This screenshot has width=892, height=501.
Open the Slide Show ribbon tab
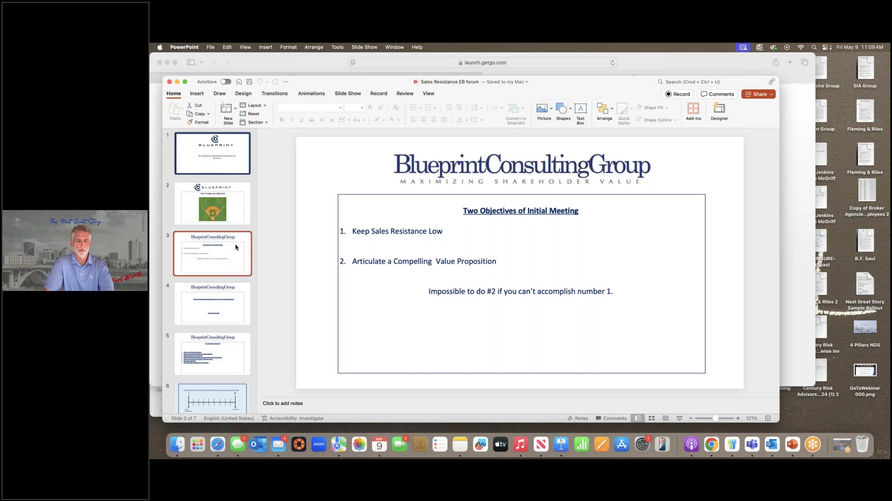pos(348,93)
